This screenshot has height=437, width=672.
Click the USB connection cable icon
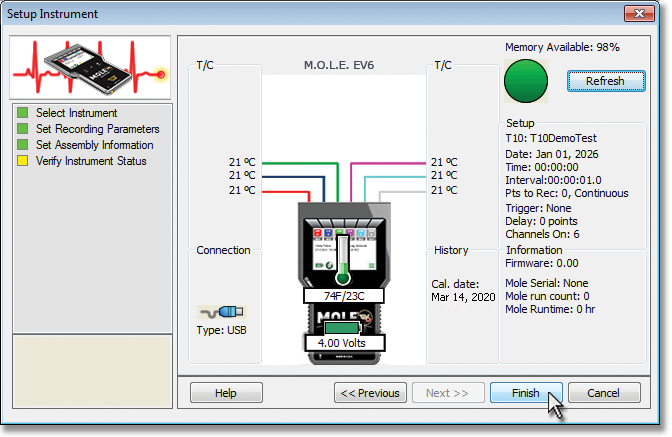pyautogui.click(x=222, y=311)
